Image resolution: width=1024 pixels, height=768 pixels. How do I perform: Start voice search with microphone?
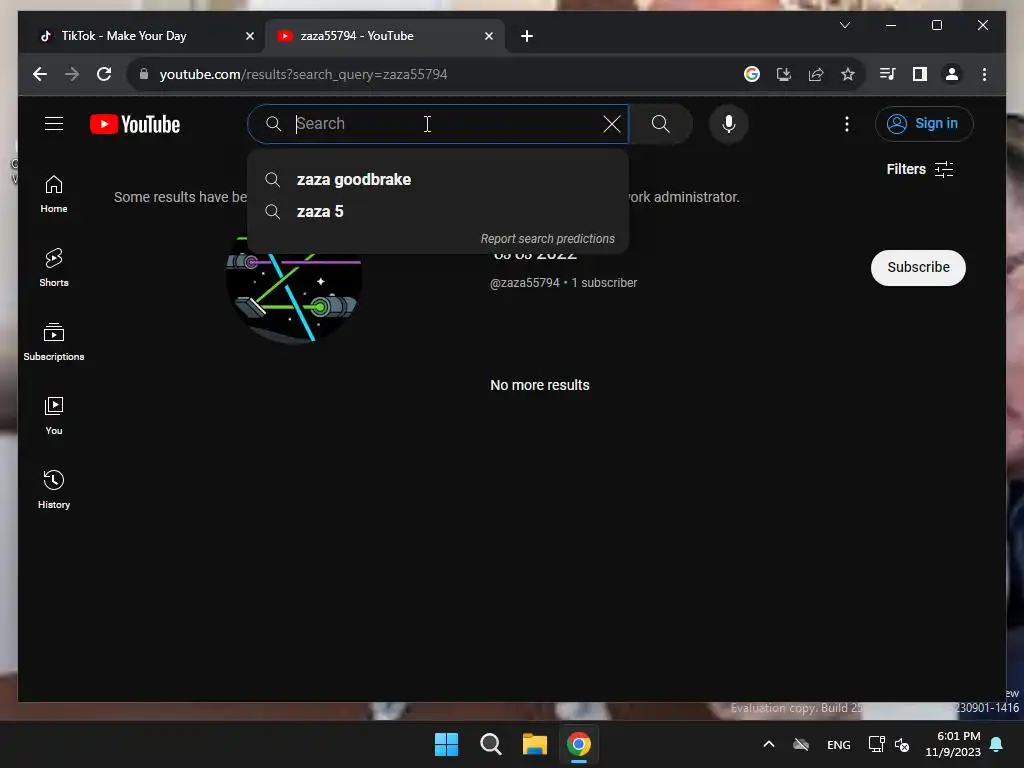729,124
